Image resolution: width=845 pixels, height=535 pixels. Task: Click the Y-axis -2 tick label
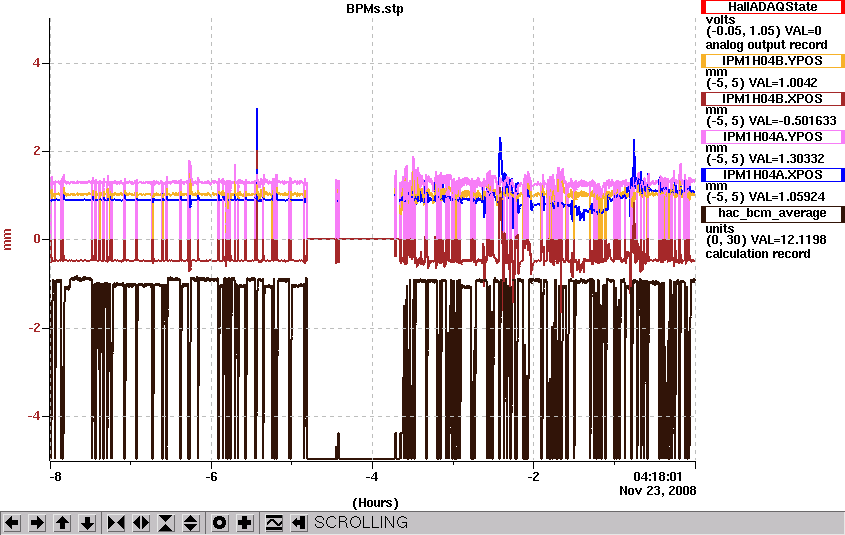click(34, 328)
